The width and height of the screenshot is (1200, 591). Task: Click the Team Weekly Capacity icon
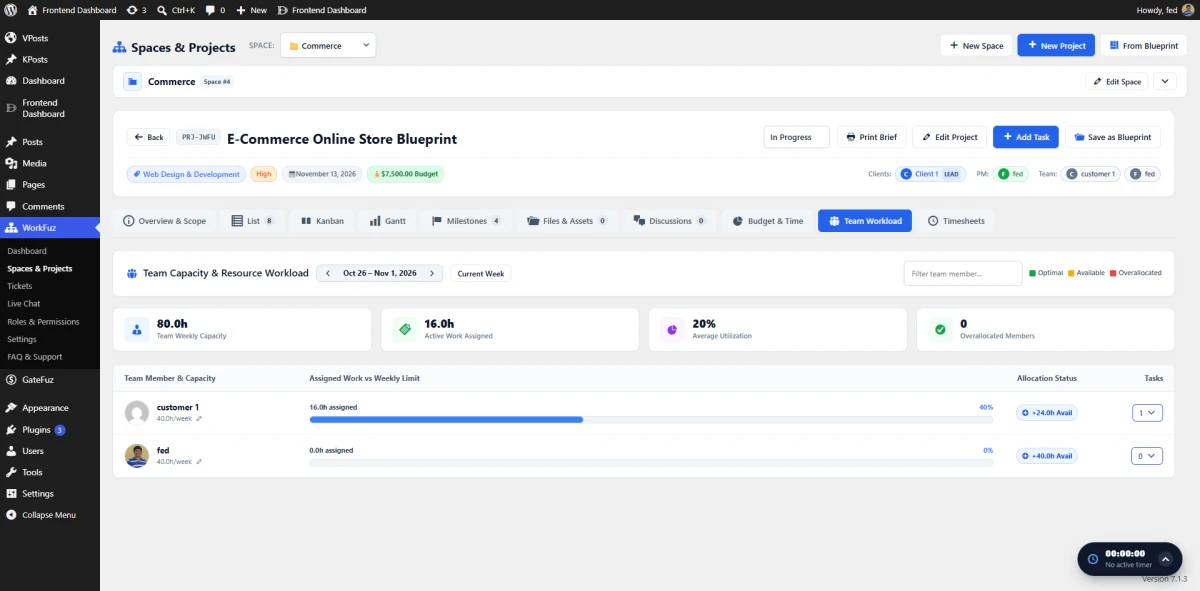click(x=135, y=329)
